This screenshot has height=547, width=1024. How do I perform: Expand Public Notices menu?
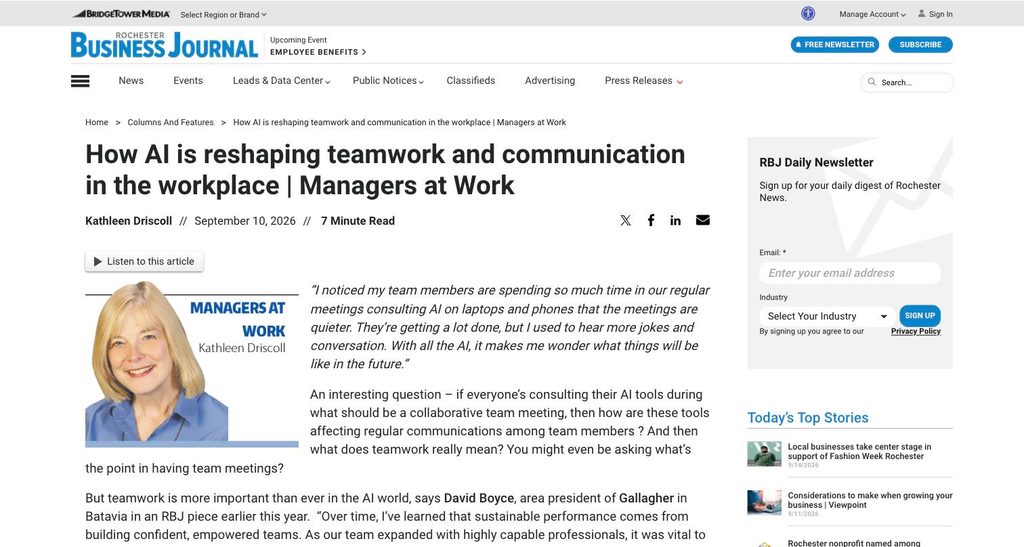388,81
